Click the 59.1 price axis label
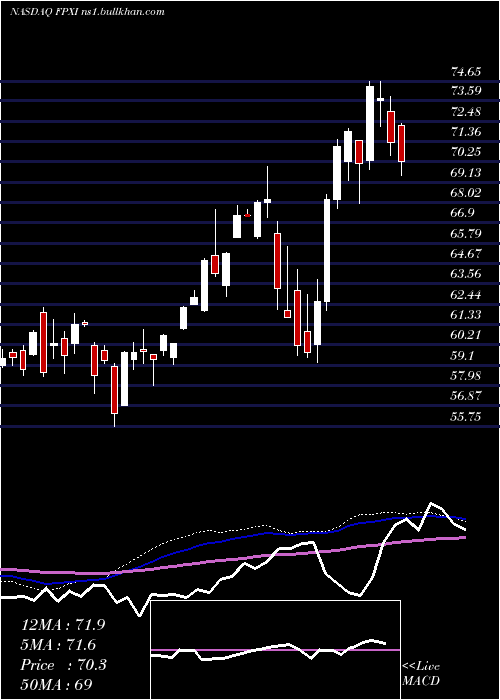Viewport: 500px width, 700px height. pyautogui.click(x=462, y=356)
